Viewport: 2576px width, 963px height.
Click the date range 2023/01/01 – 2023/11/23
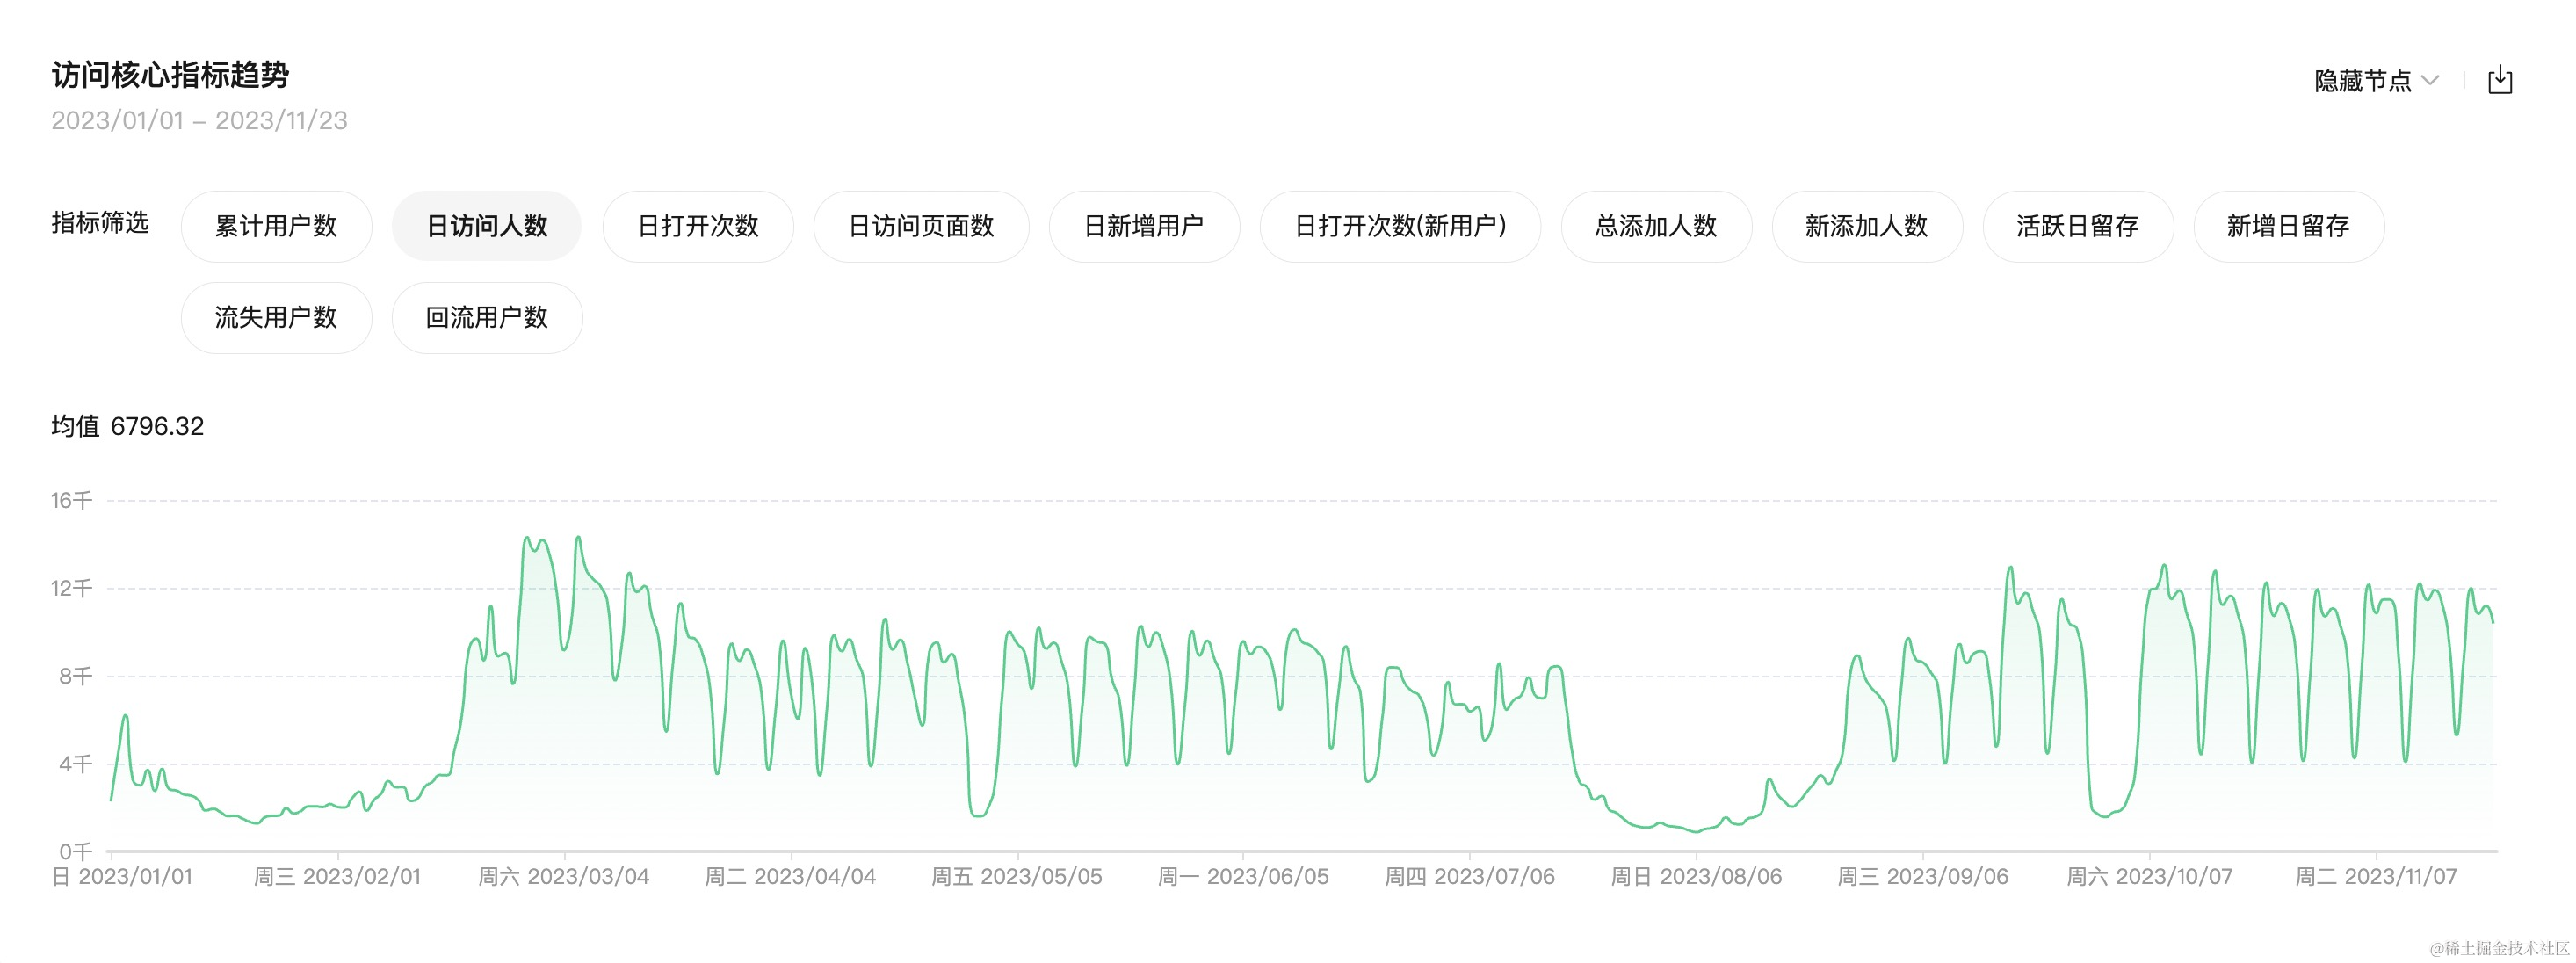point(199,121)
